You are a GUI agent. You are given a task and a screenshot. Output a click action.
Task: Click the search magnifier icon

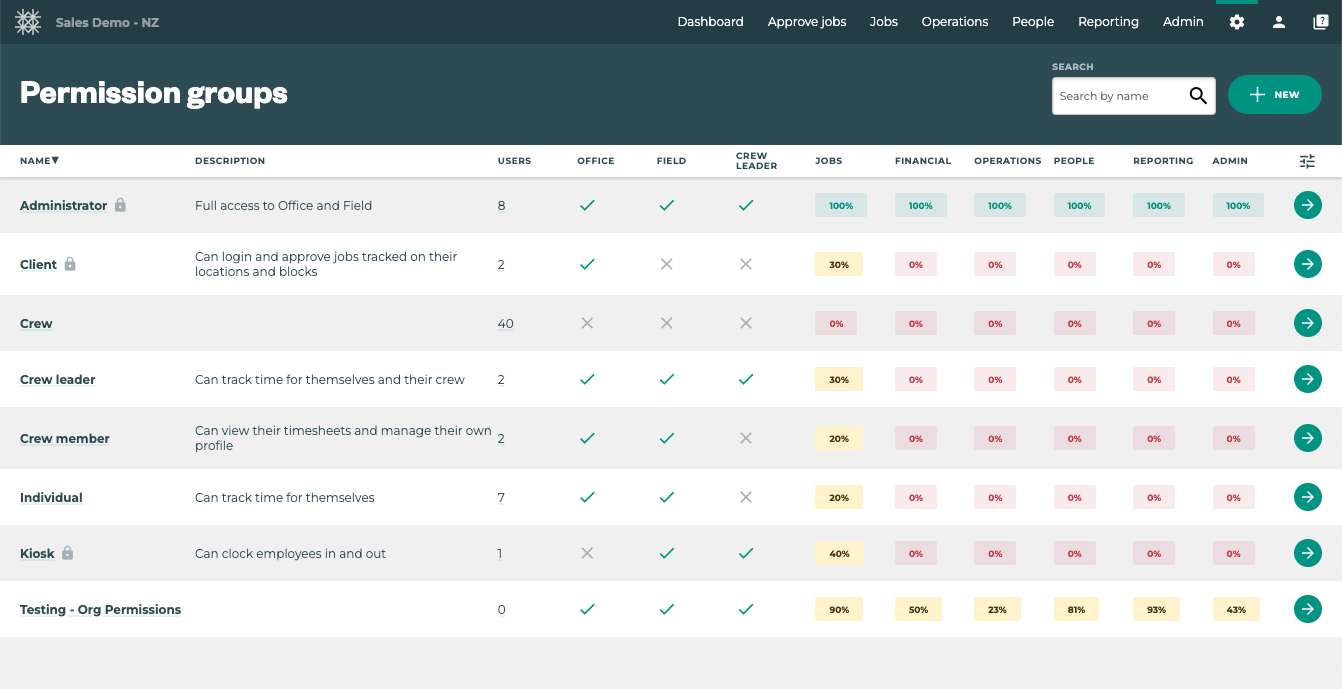1198,95
